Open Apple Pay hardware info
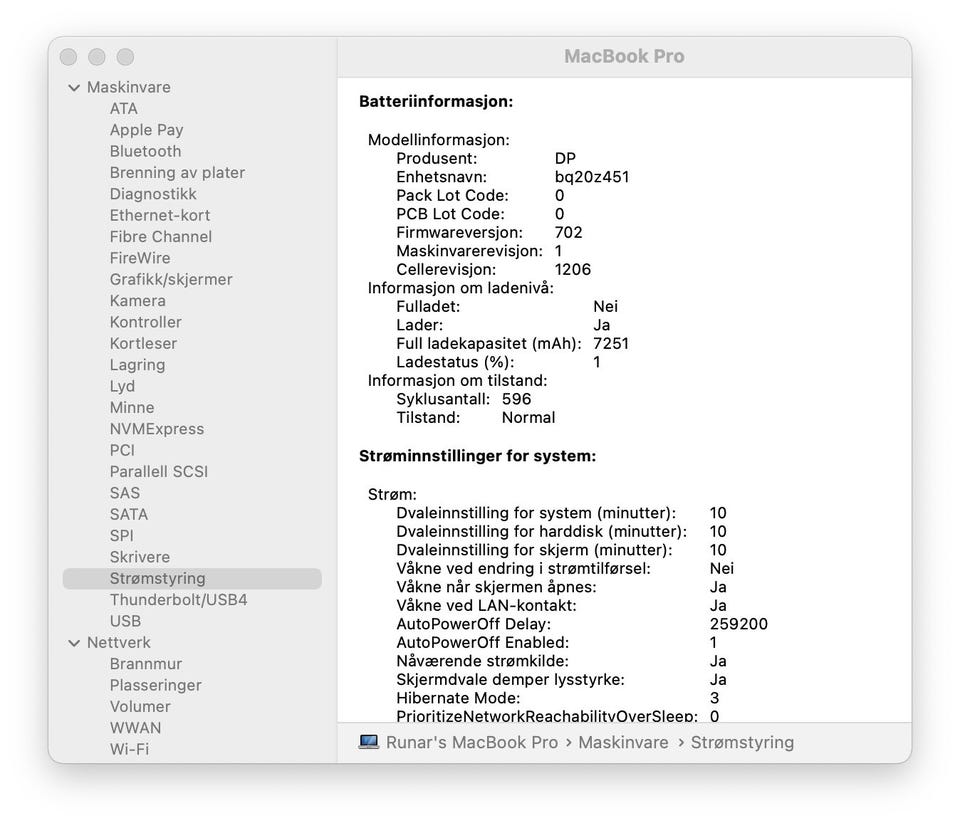 tap(146, 130)
